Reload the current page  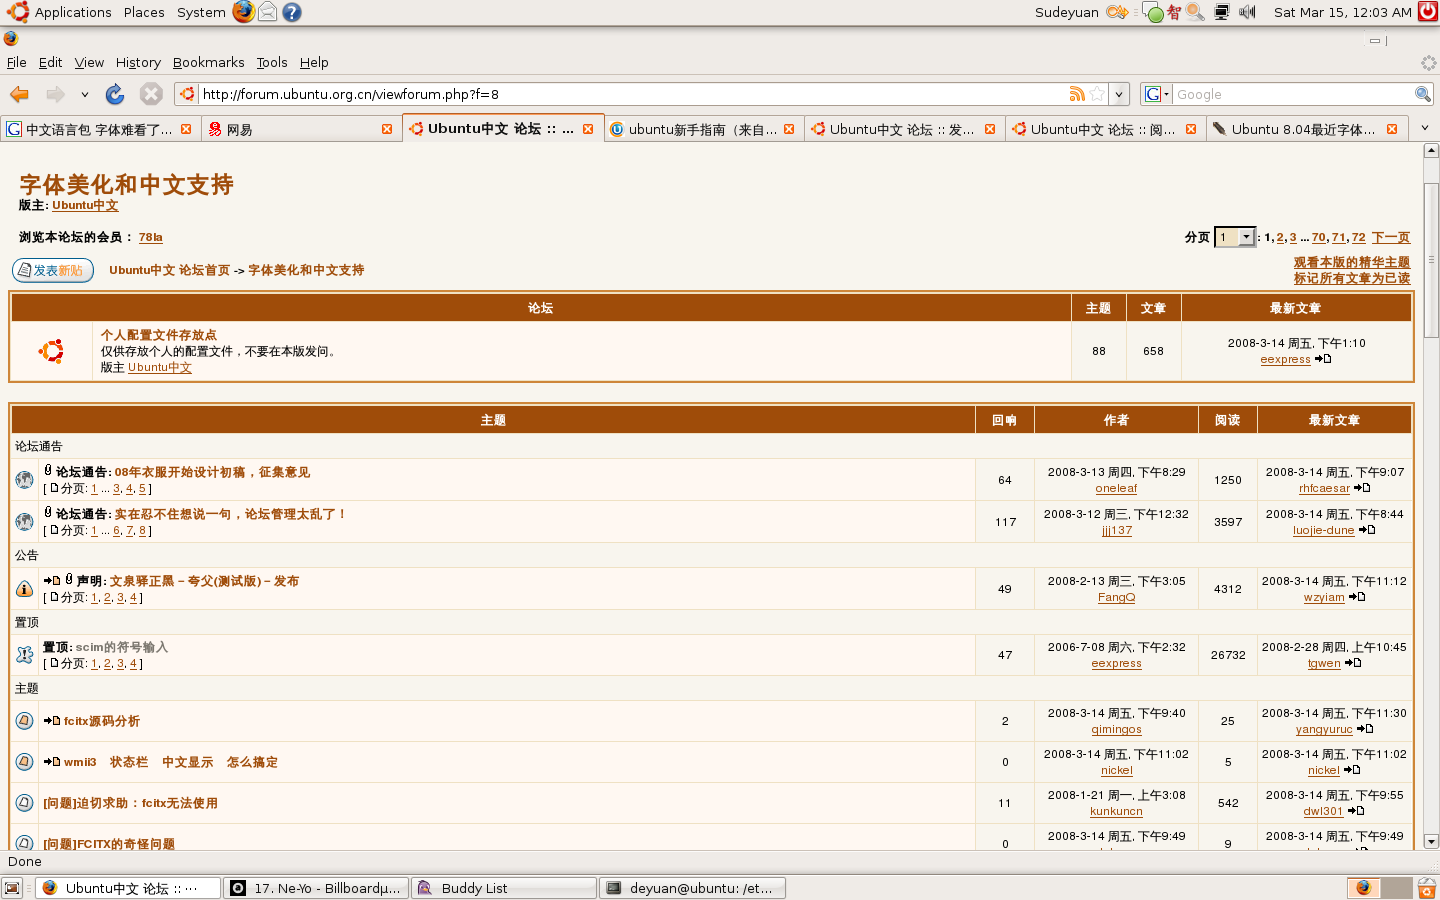[x=115, y=94]
